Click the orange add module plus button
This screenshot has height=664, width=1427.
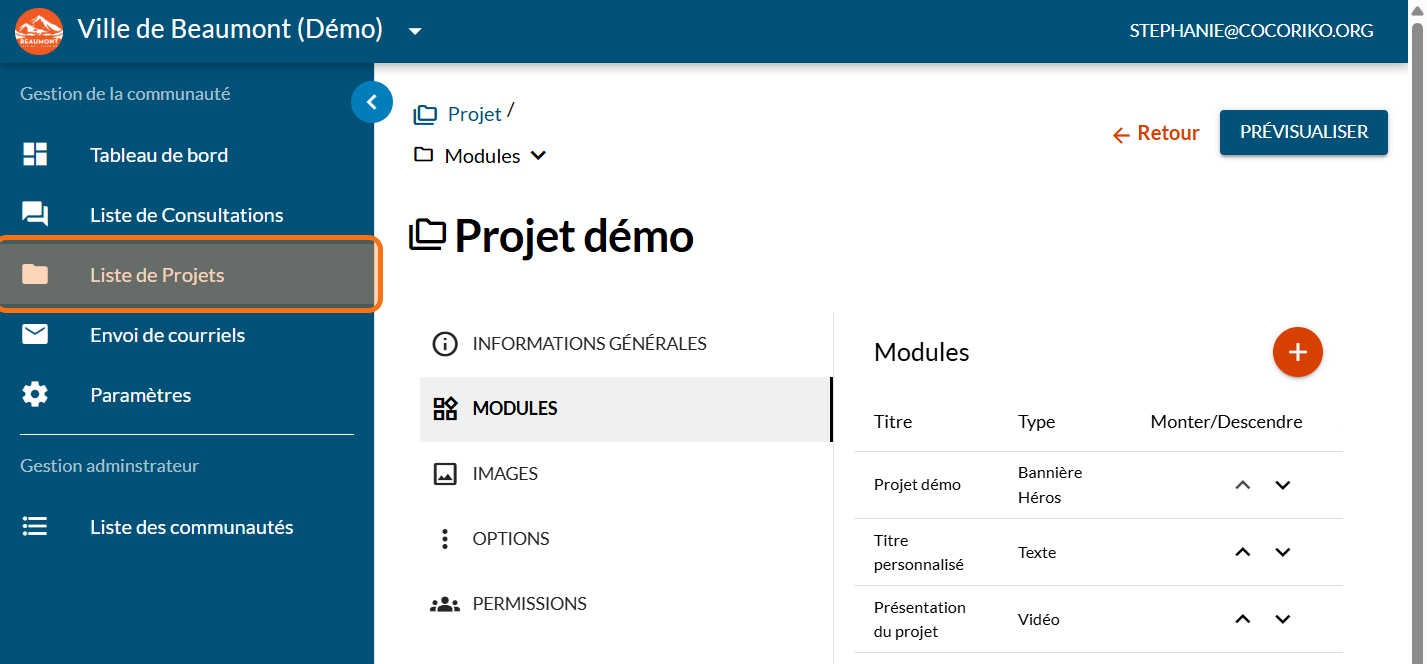tap(1297, 352)
